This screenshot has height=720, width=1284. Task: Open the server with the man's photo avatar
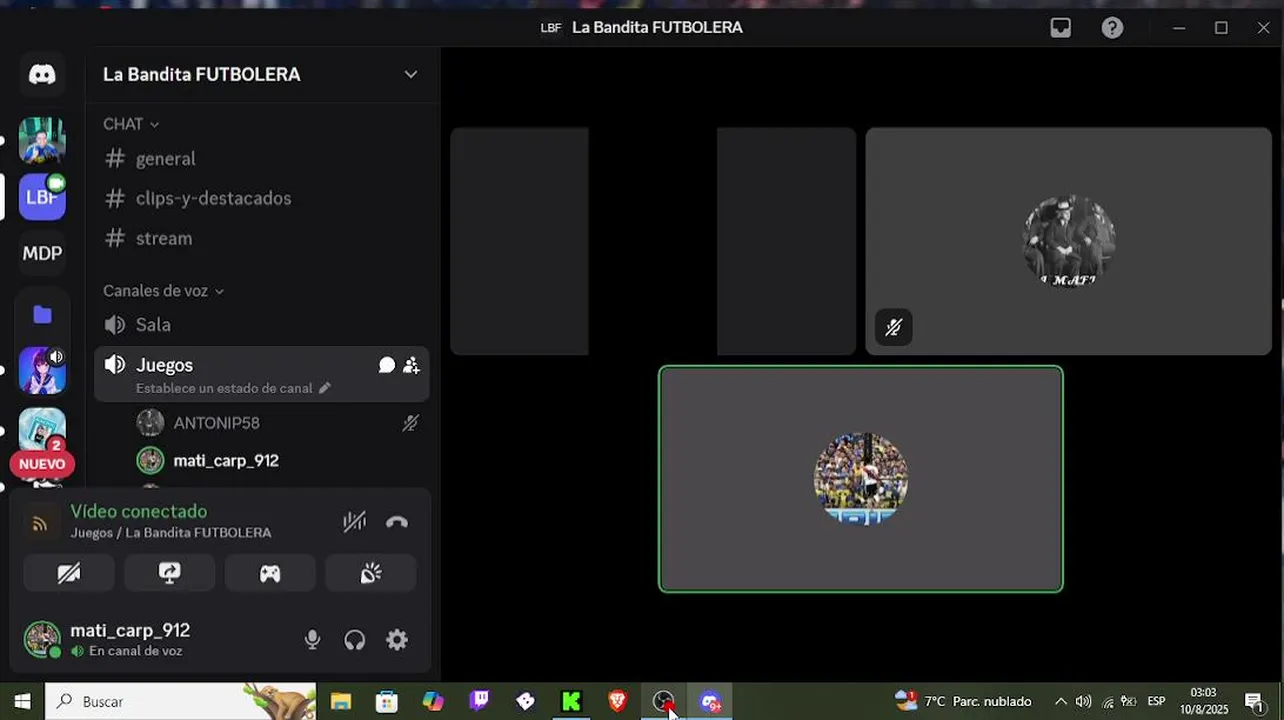tap(42, 139)
